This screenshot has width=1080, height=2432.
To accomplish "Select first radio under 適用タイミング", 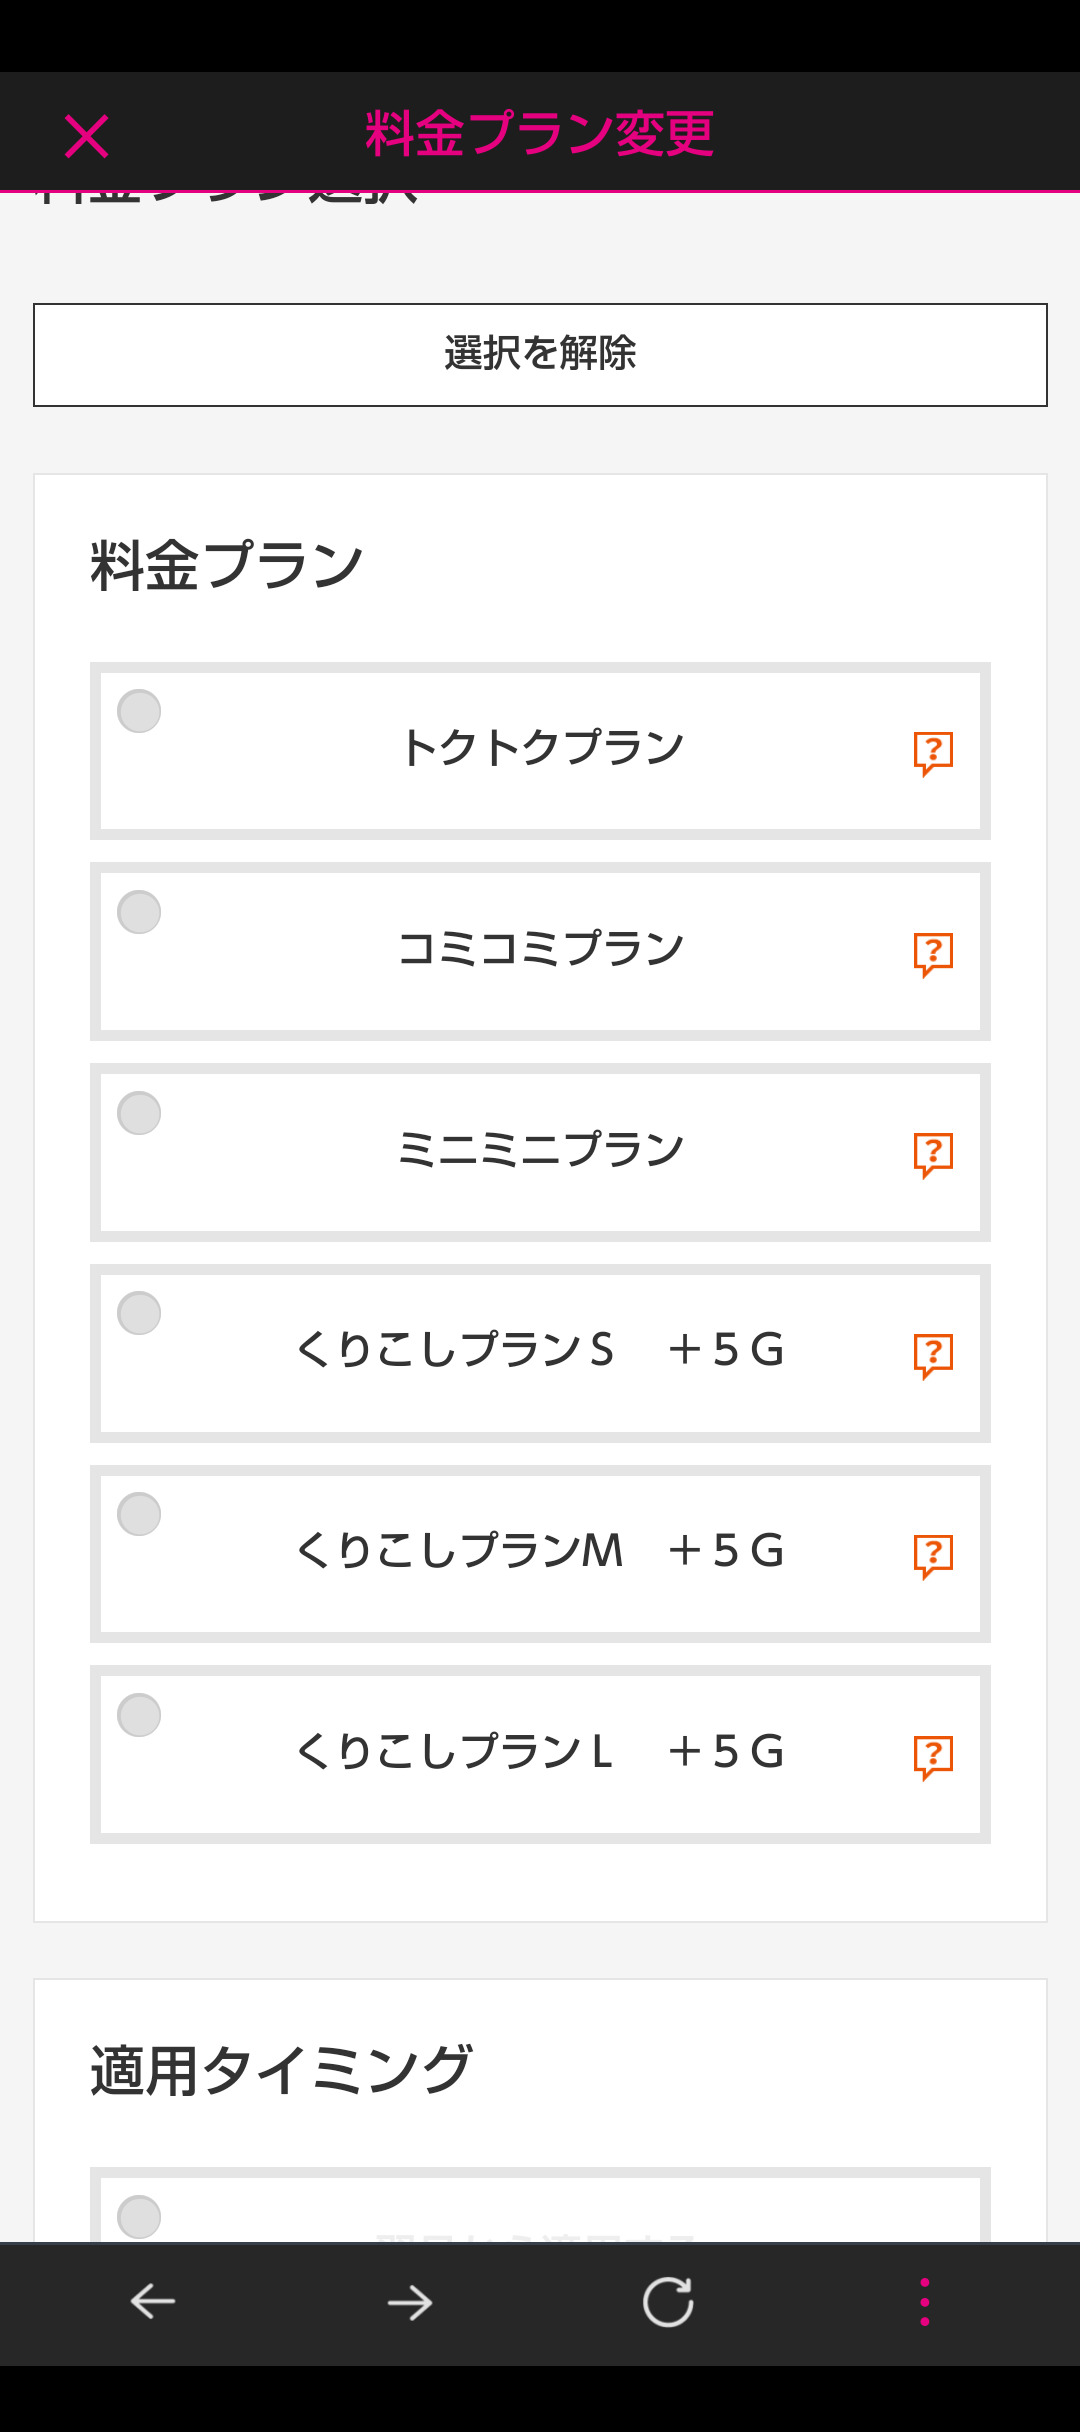I will (x=139, y=2217).
